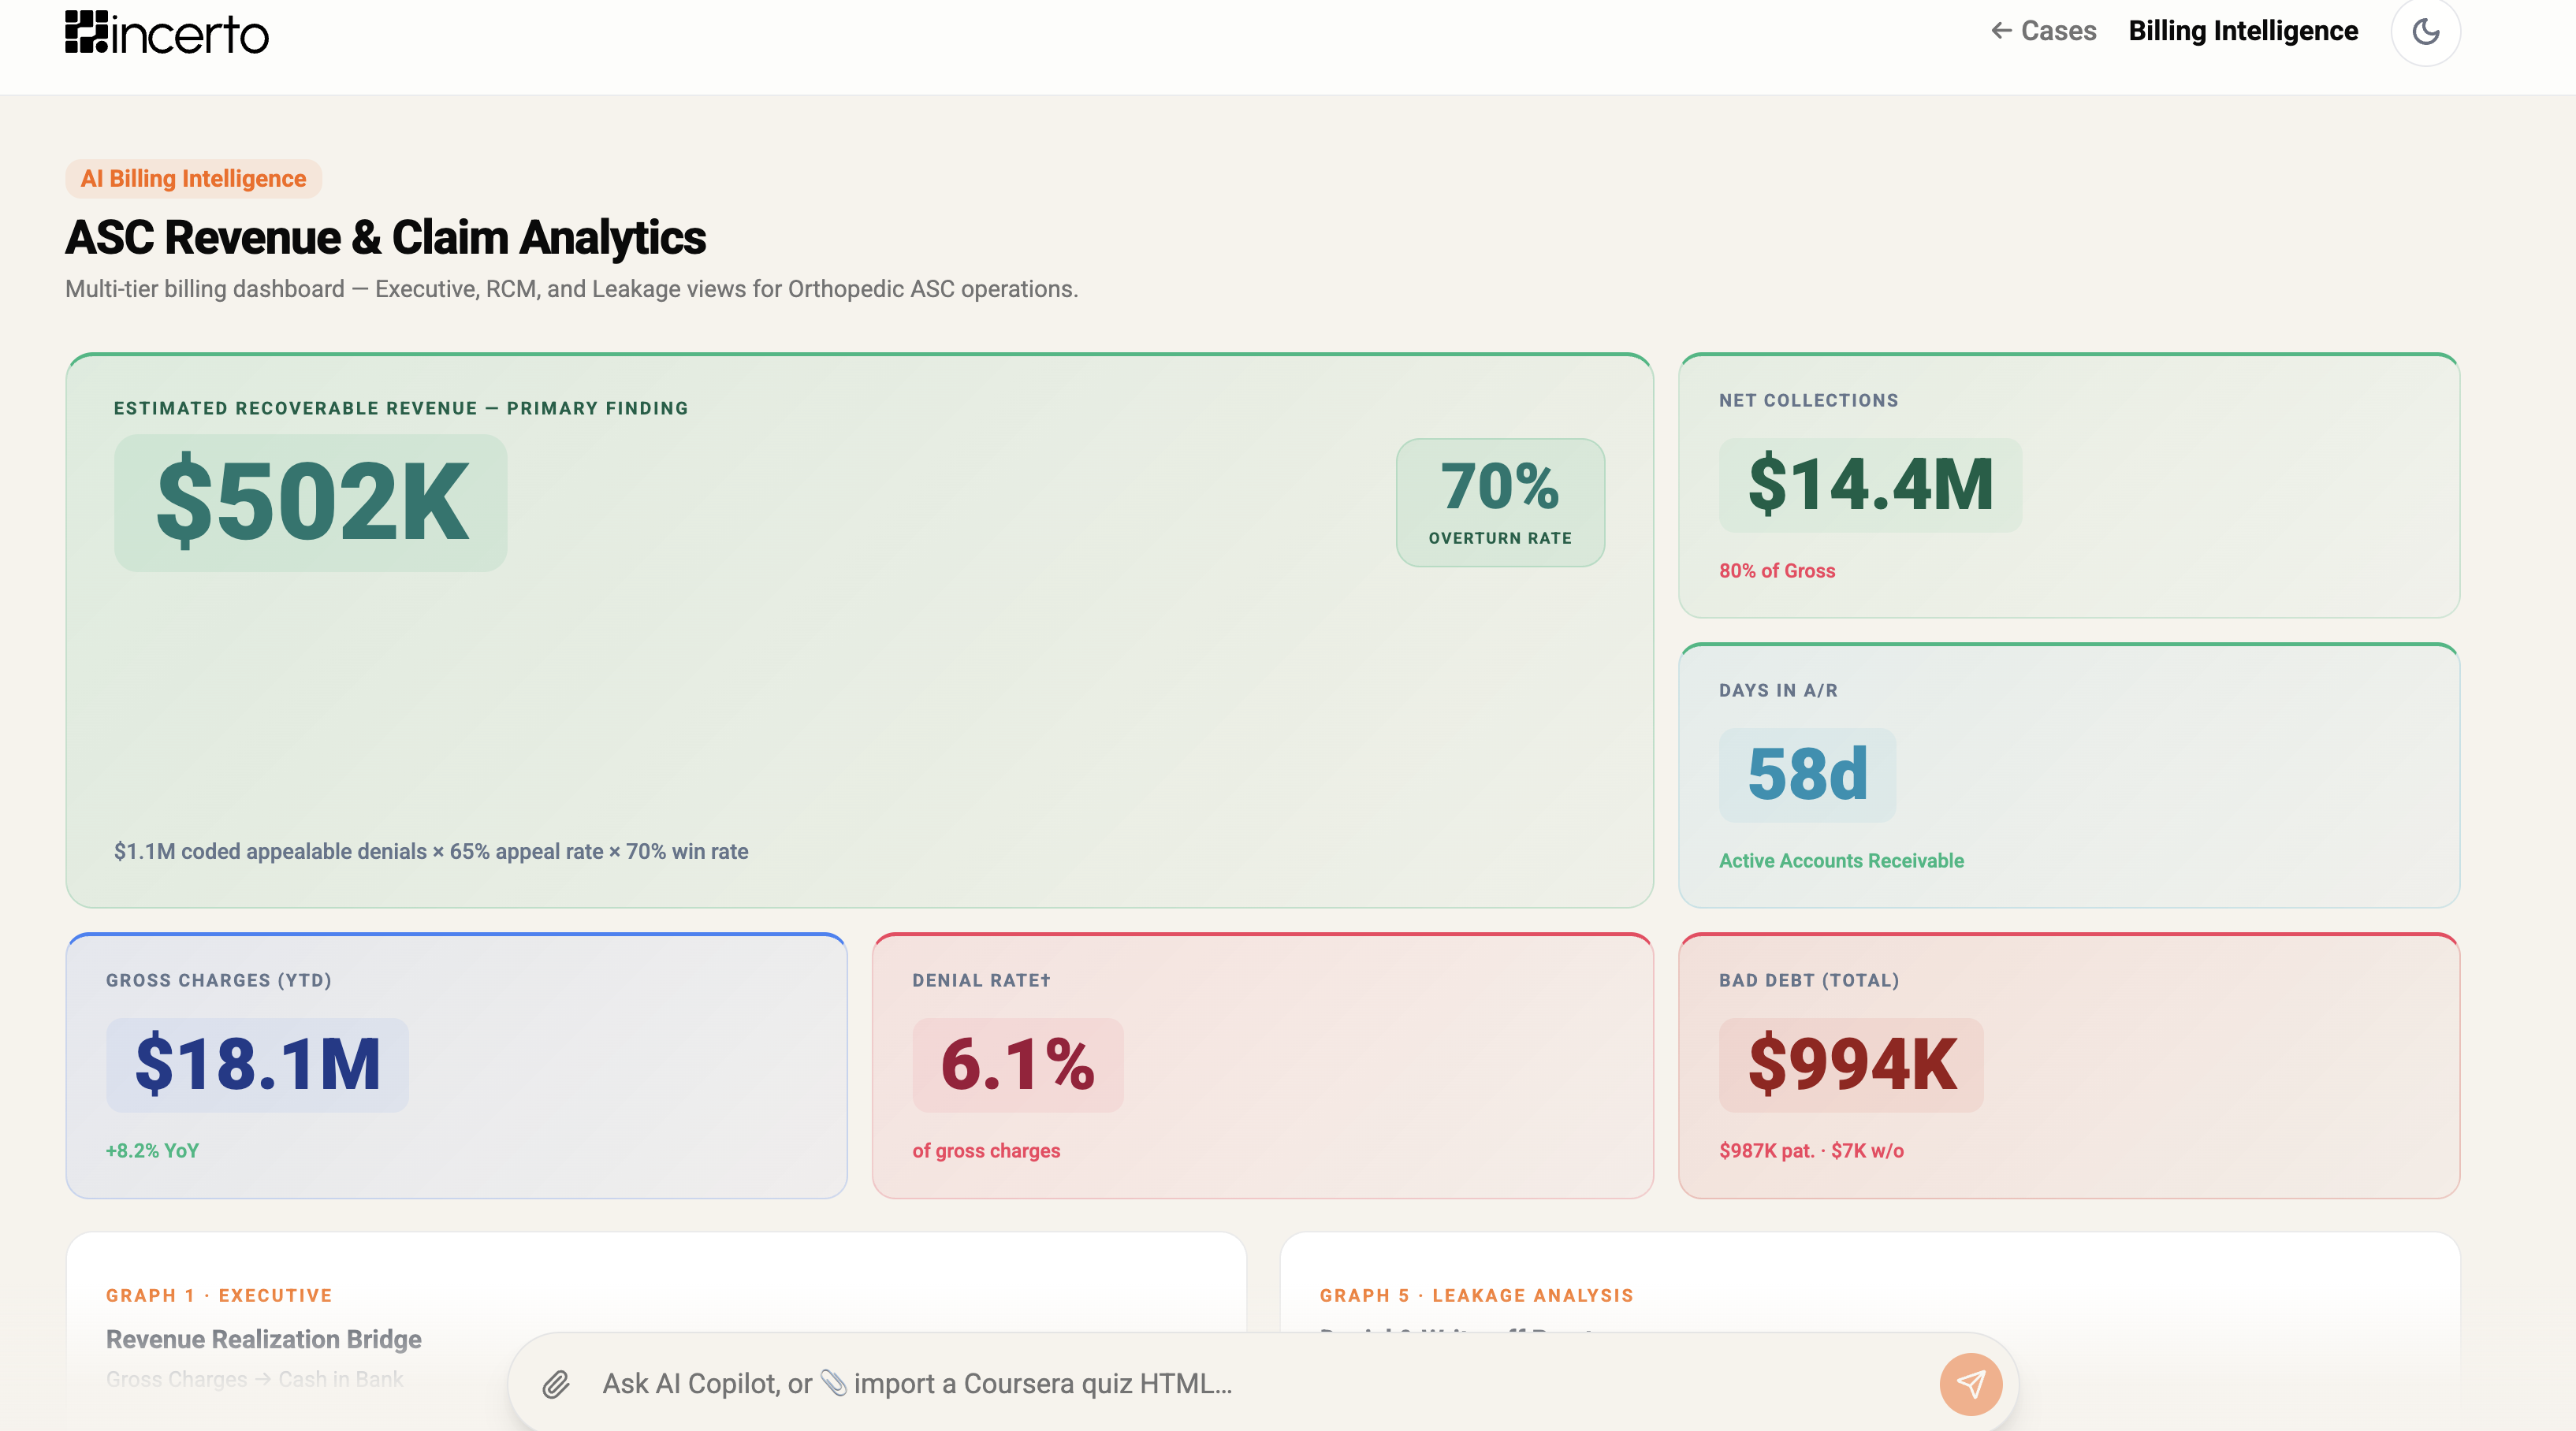This screenshot has width=2576, height=1431.
Task: Click the Estimated Recoverable Revenue heading
Action: pyautogui.click(x=401, y=409)
